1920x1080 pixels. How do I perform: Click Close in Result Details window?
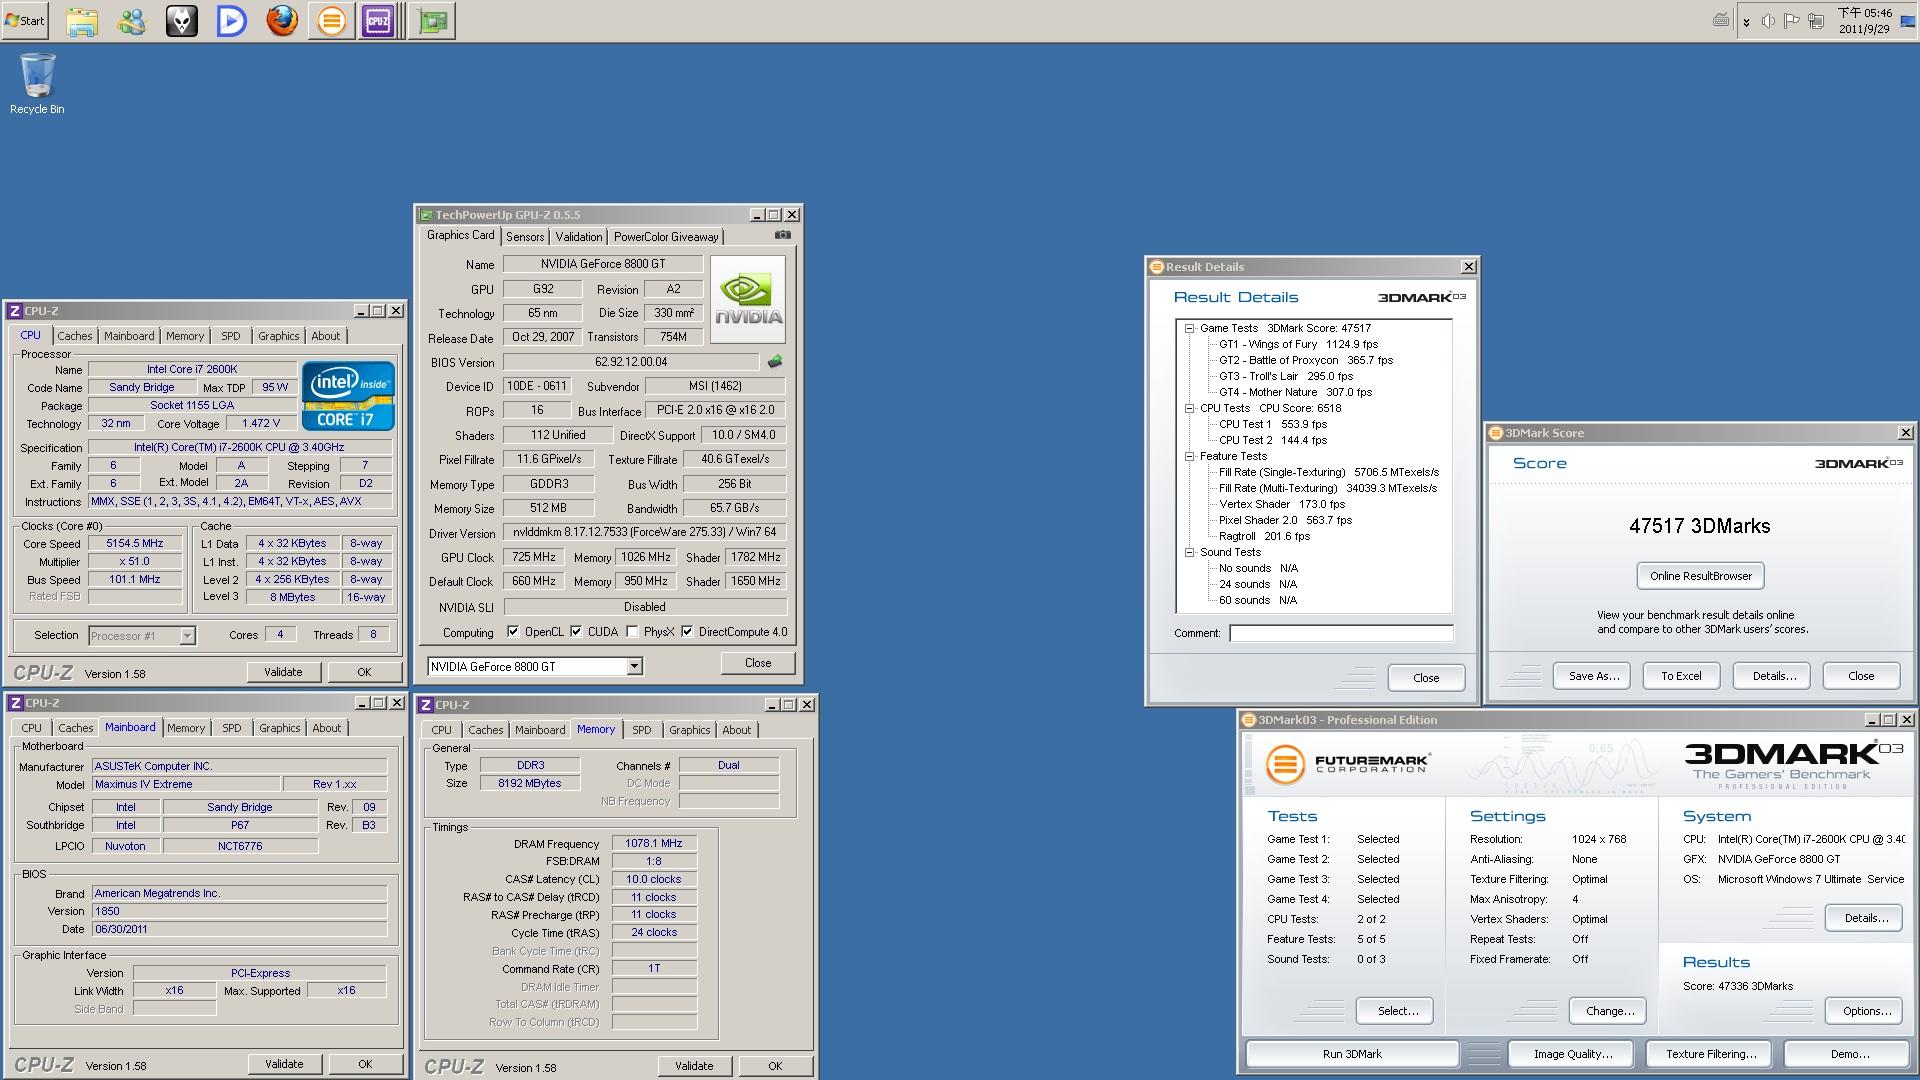click(1426, 678)
